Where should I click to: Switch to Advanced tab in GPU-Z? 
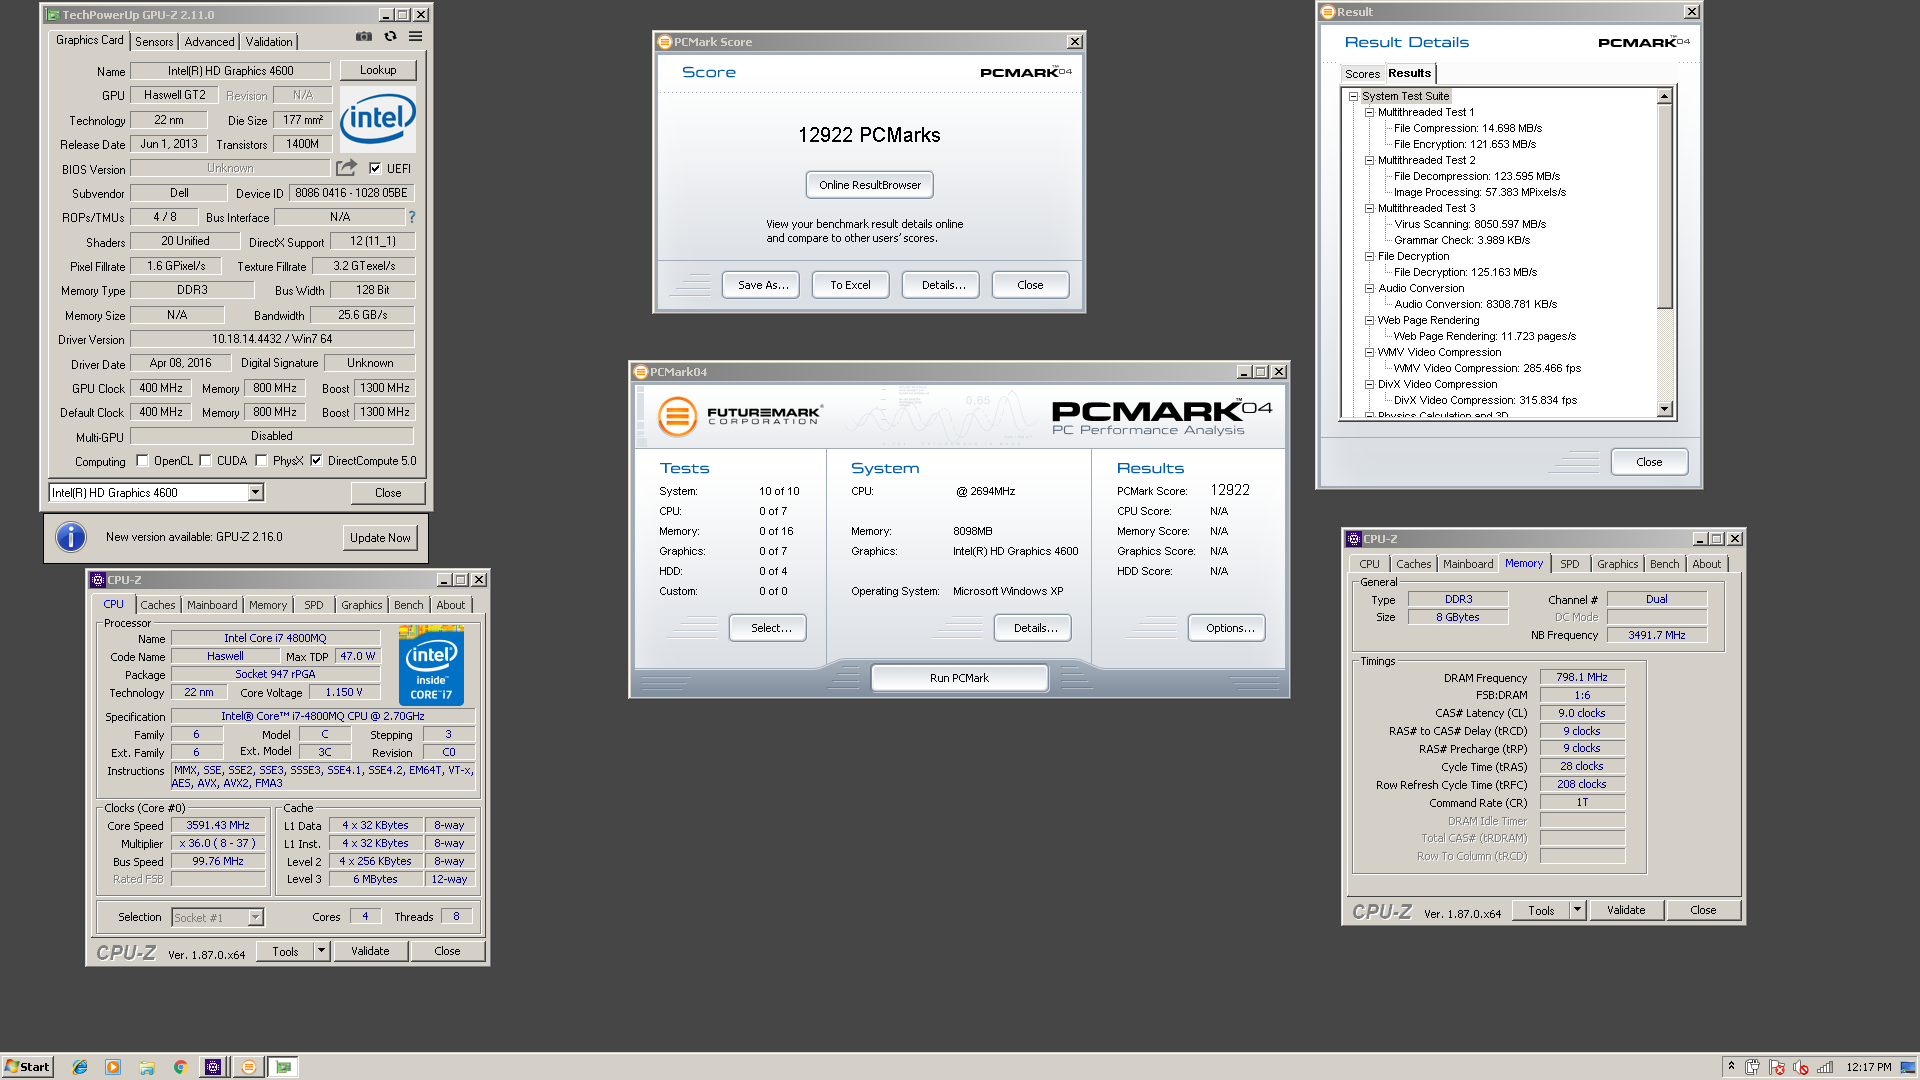coord(209,42)
